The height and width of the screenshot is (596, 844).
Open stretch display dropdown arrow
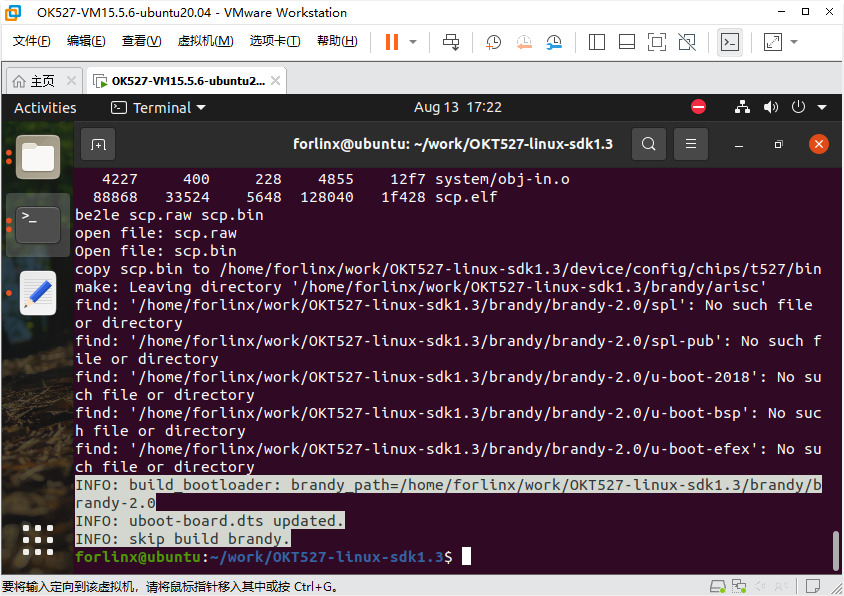794,42
